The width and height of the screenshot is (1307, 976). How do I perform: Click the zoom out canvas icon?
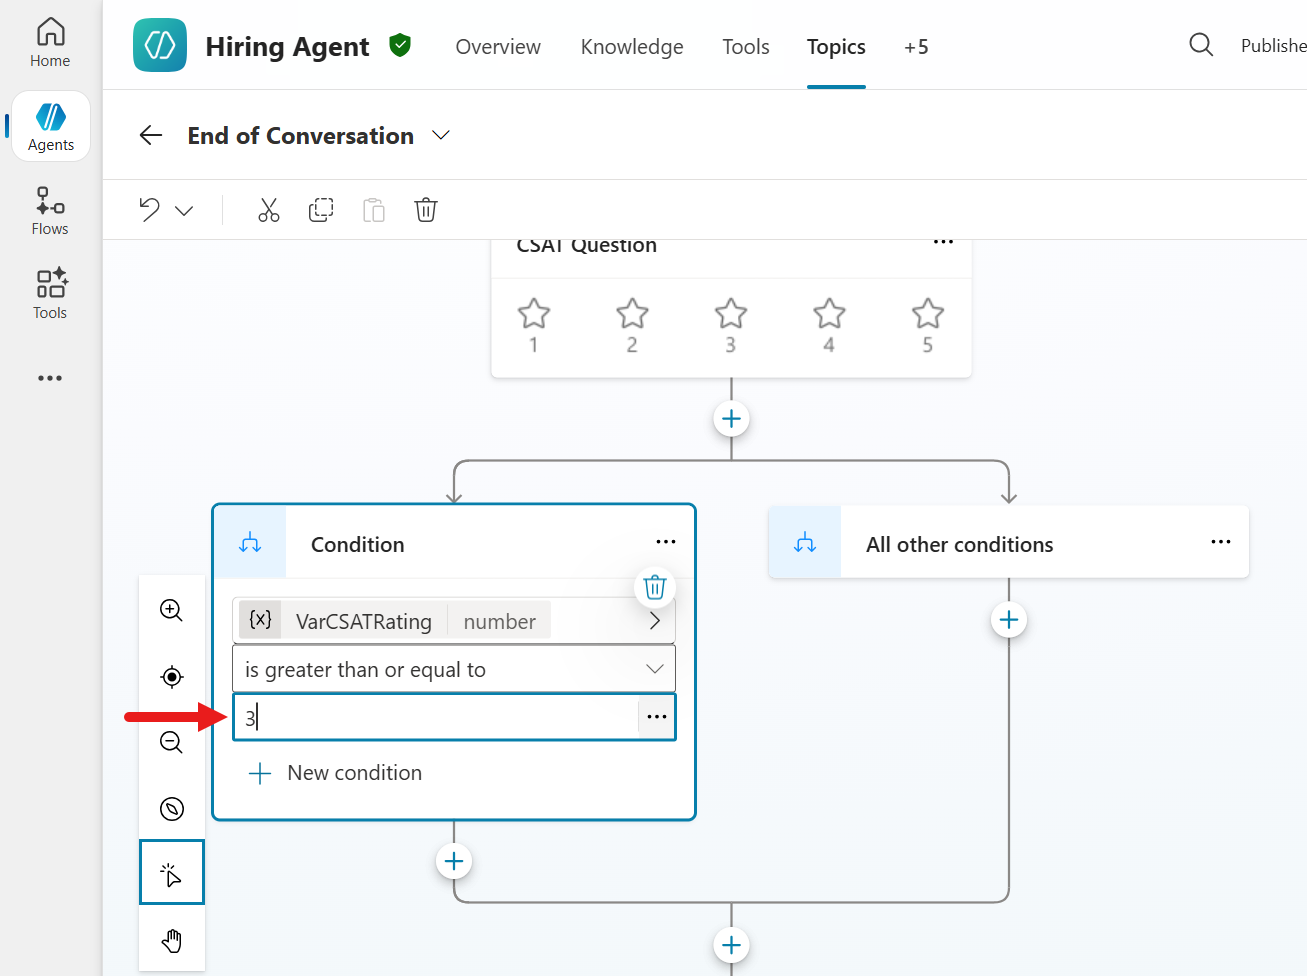(x=172, y=742)
